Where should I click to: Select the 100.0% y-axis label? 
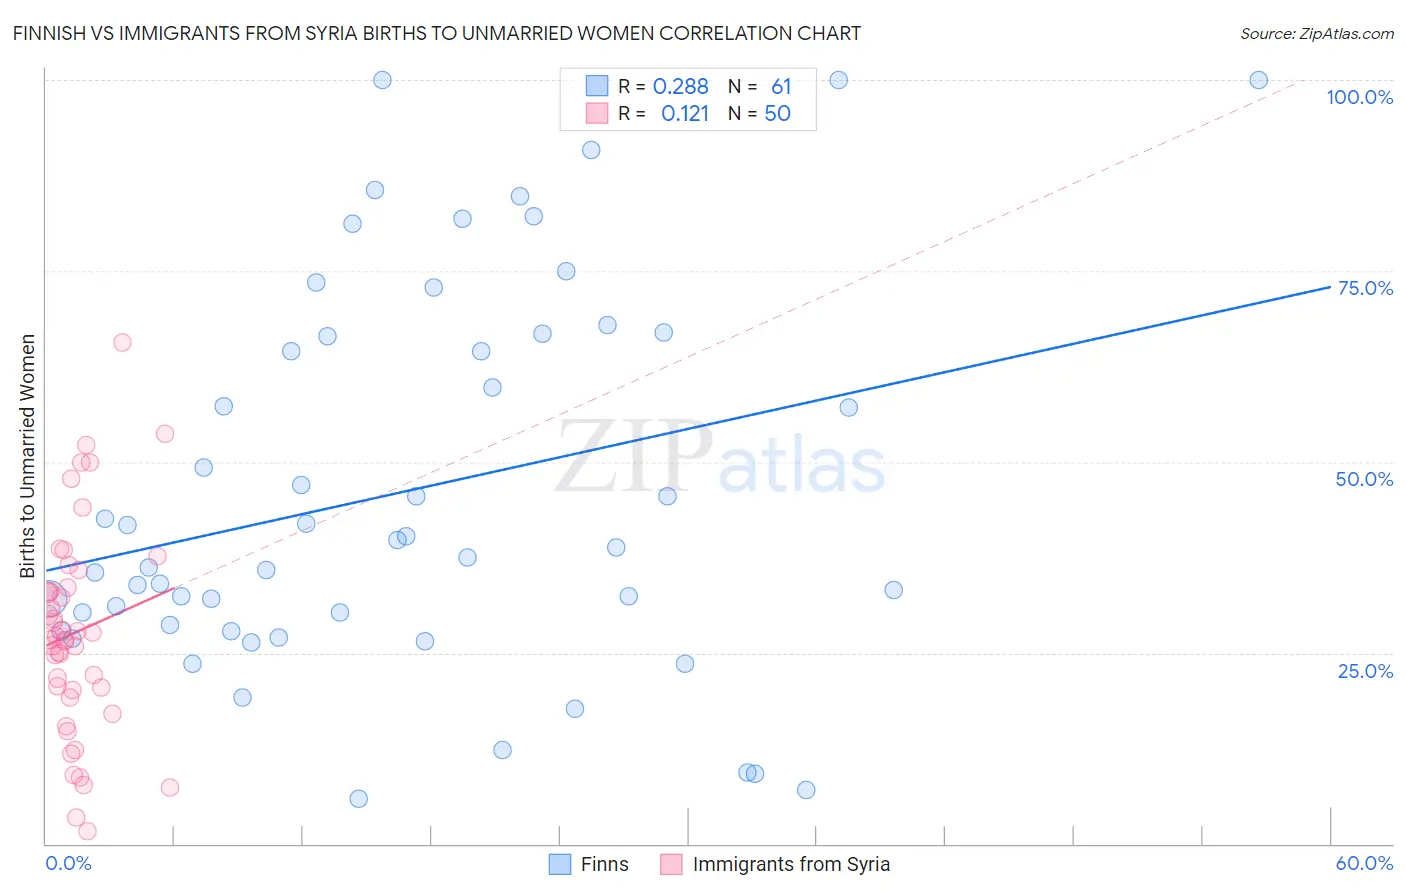[1360, 97]
